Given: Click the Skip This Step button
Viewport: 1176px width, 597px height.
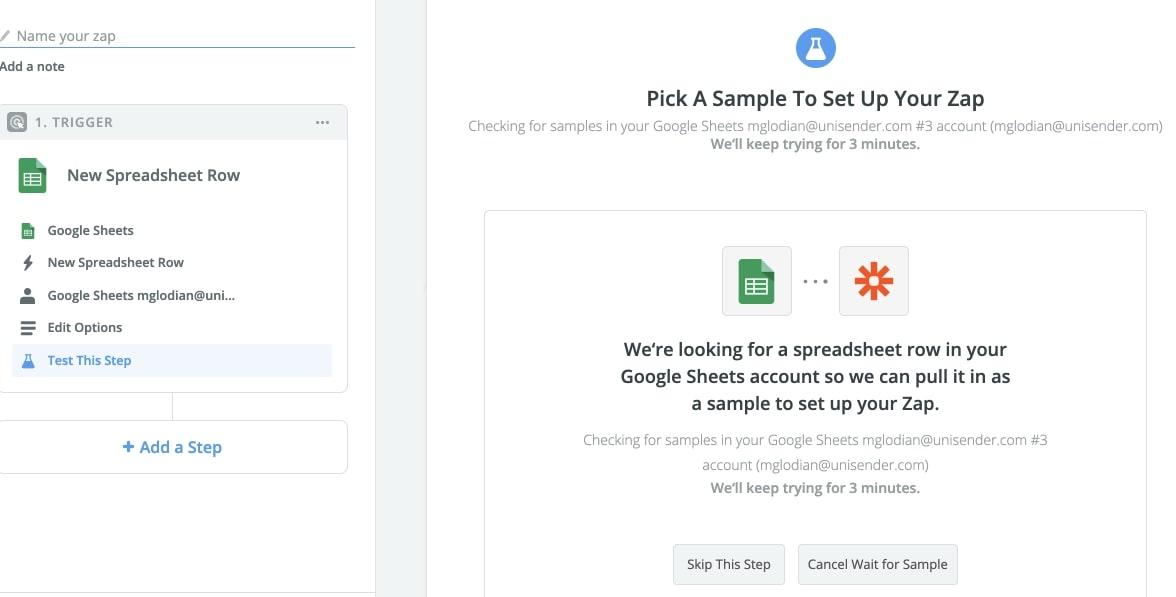Looking at the screenshot, I should [x=729, y=565].
